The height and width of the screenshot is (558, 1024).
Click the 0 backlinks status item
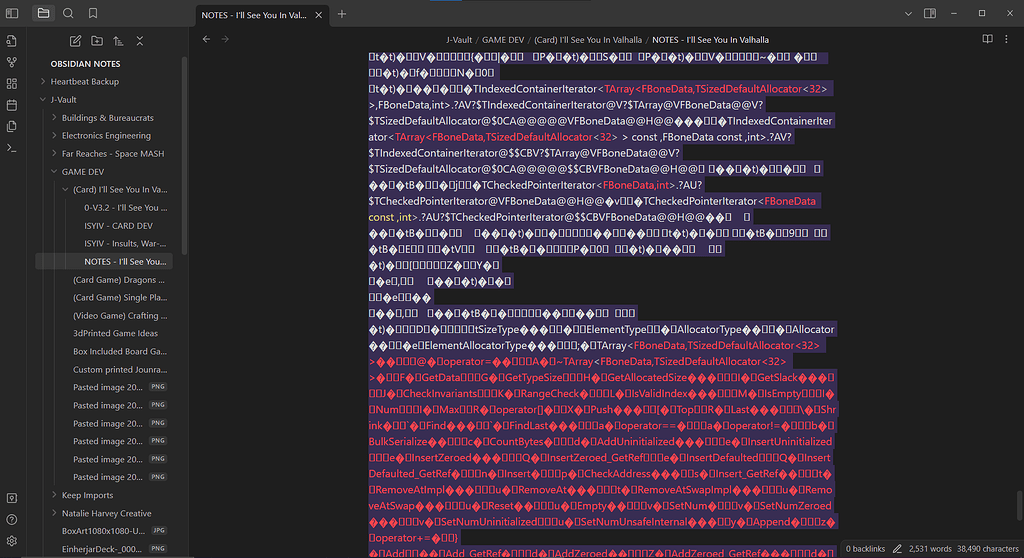coord(866,548)
